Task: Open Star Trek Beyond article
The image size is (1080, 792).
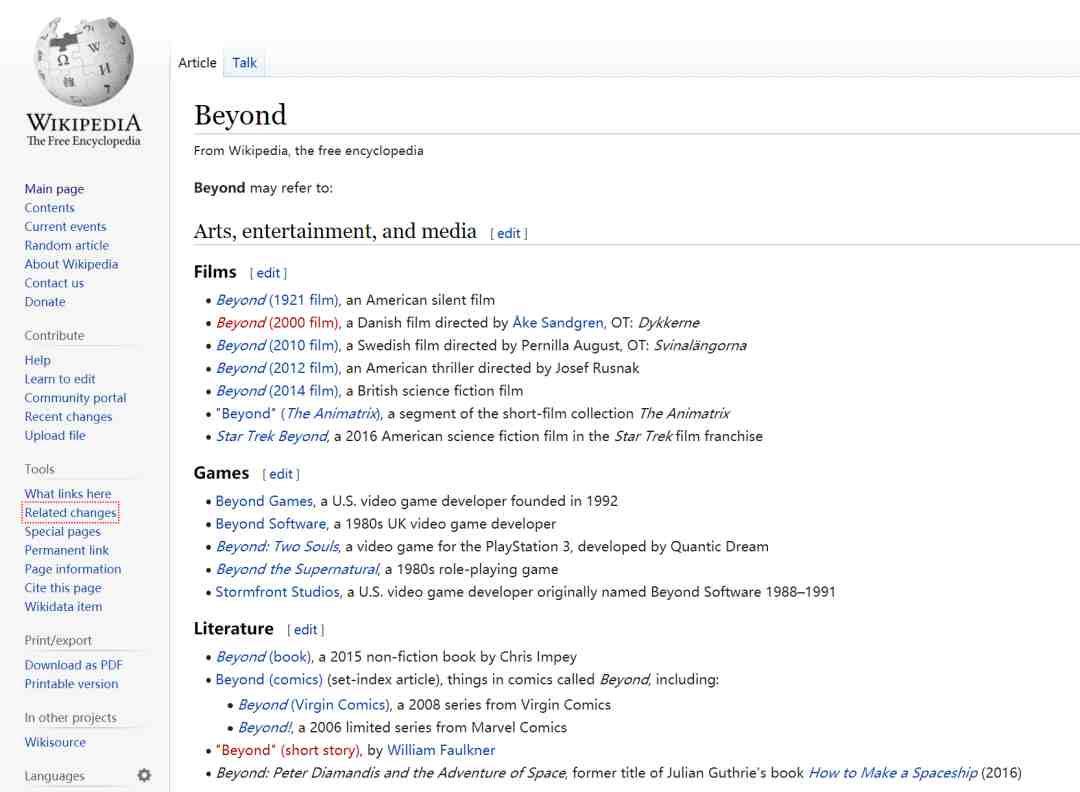Action: pyautogui.click(x=273, y=437)
